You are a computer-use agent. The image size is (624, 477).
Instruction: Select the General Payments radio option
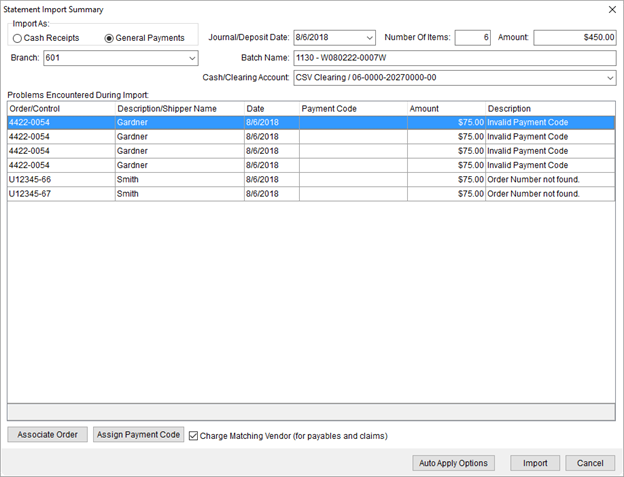point(109,38)
